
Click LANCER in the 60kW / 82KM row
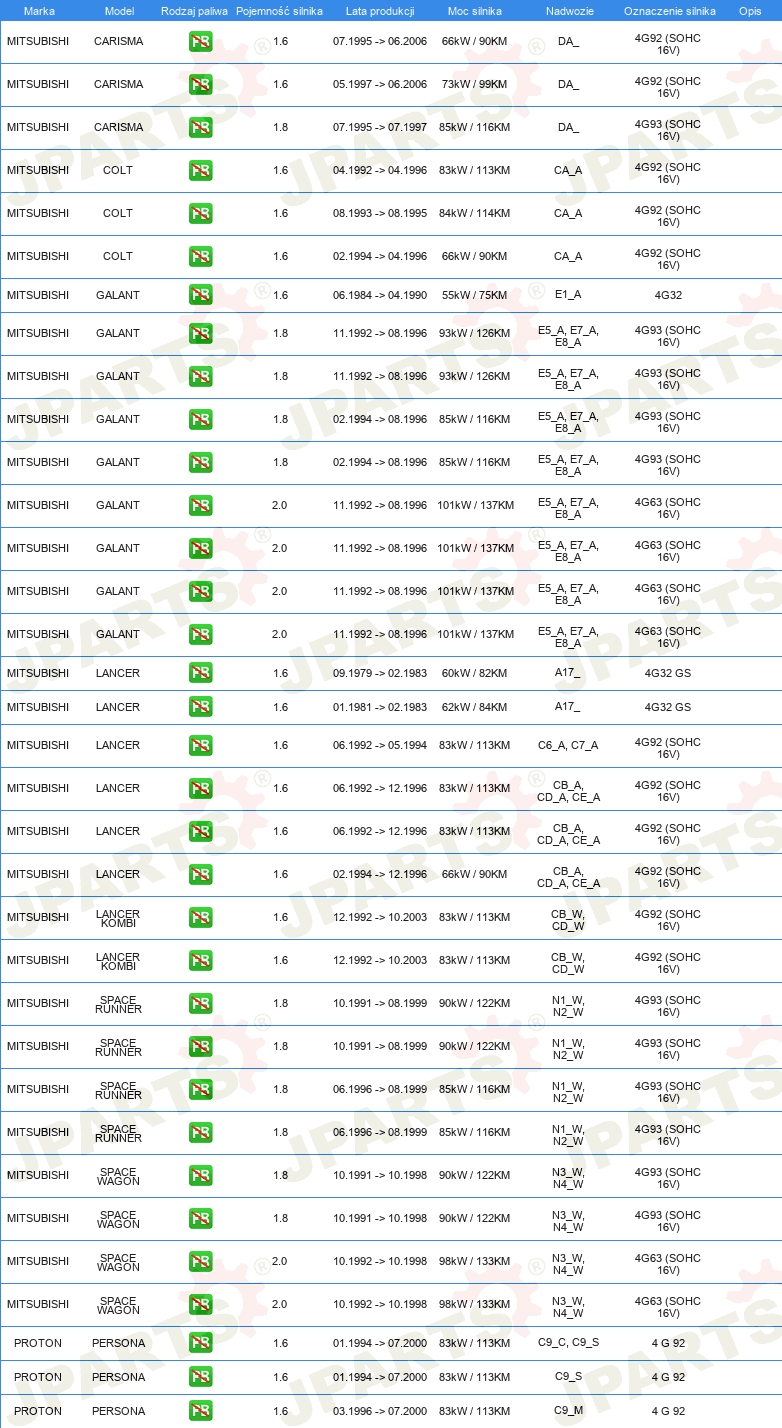click(x=118, y=673)
